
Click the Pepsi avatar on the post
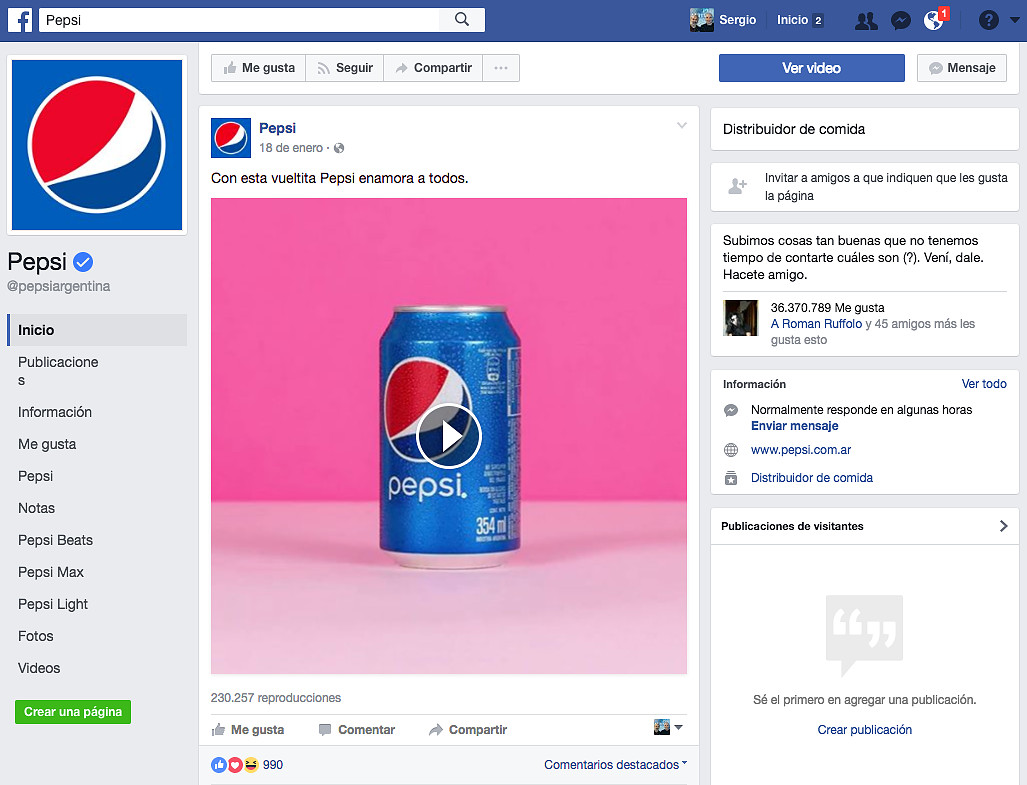coord(231,137)
